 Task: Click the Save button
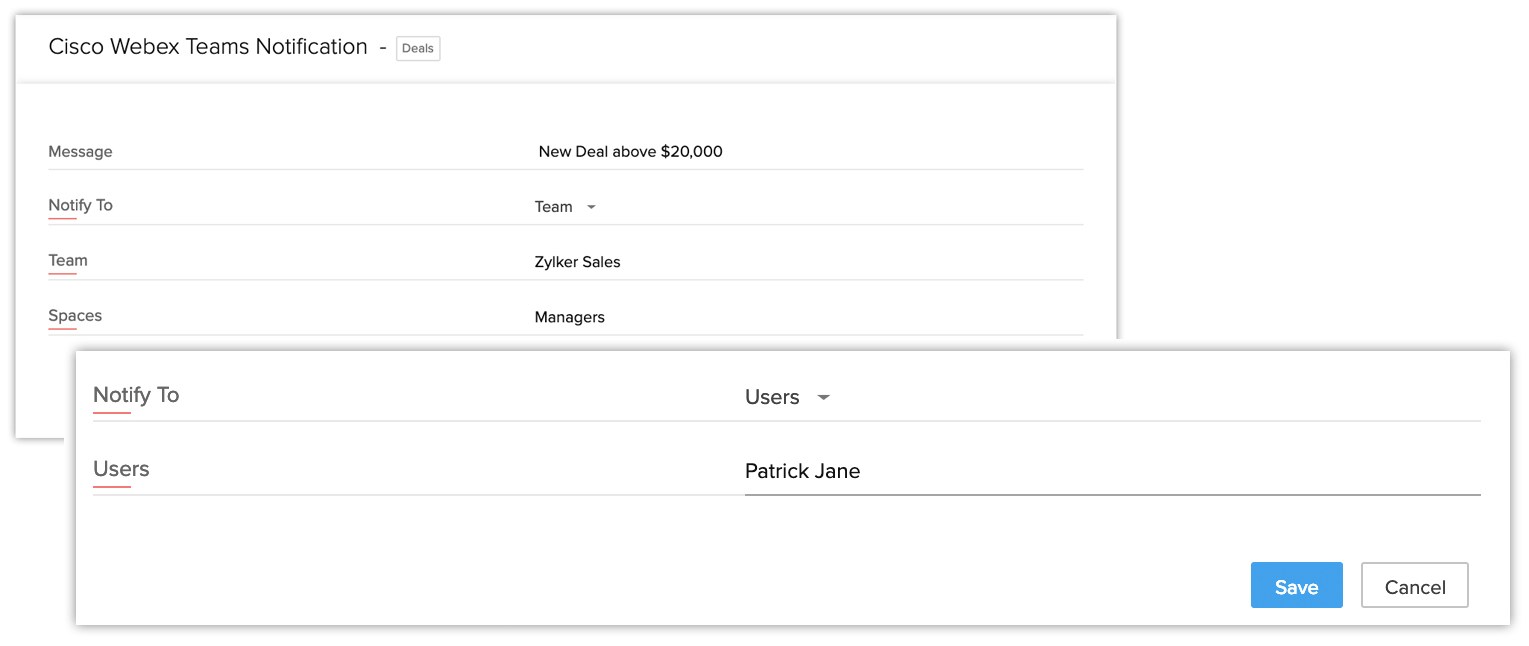[x=1296, y=586]
